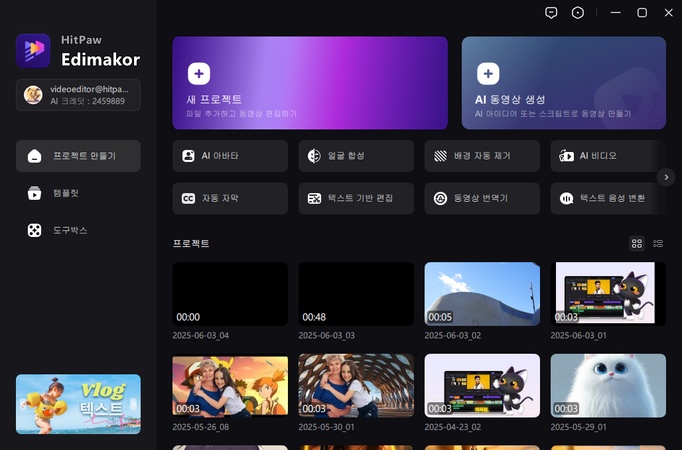Click the home icon beside 프로젝트 만들기
The image size is (682, 450).
34,156
